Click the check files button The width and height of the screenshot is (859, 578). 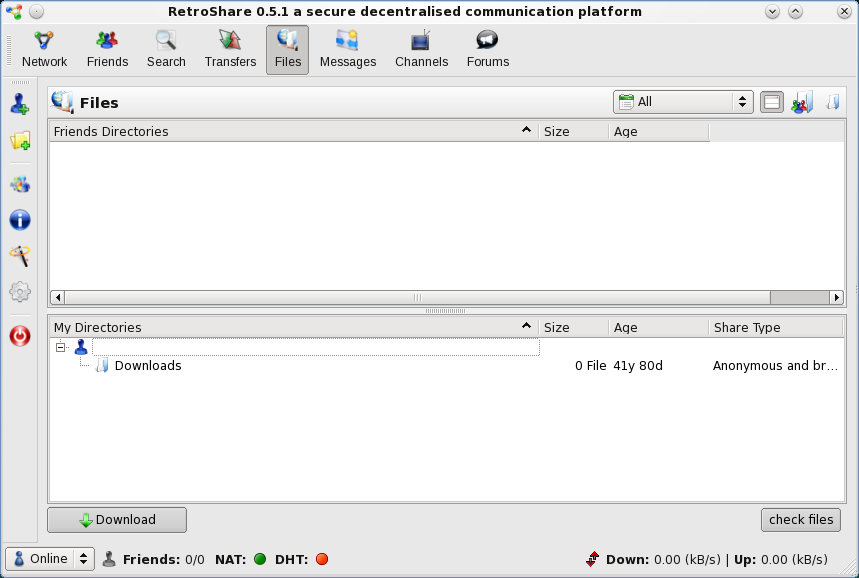pos(801,519)
